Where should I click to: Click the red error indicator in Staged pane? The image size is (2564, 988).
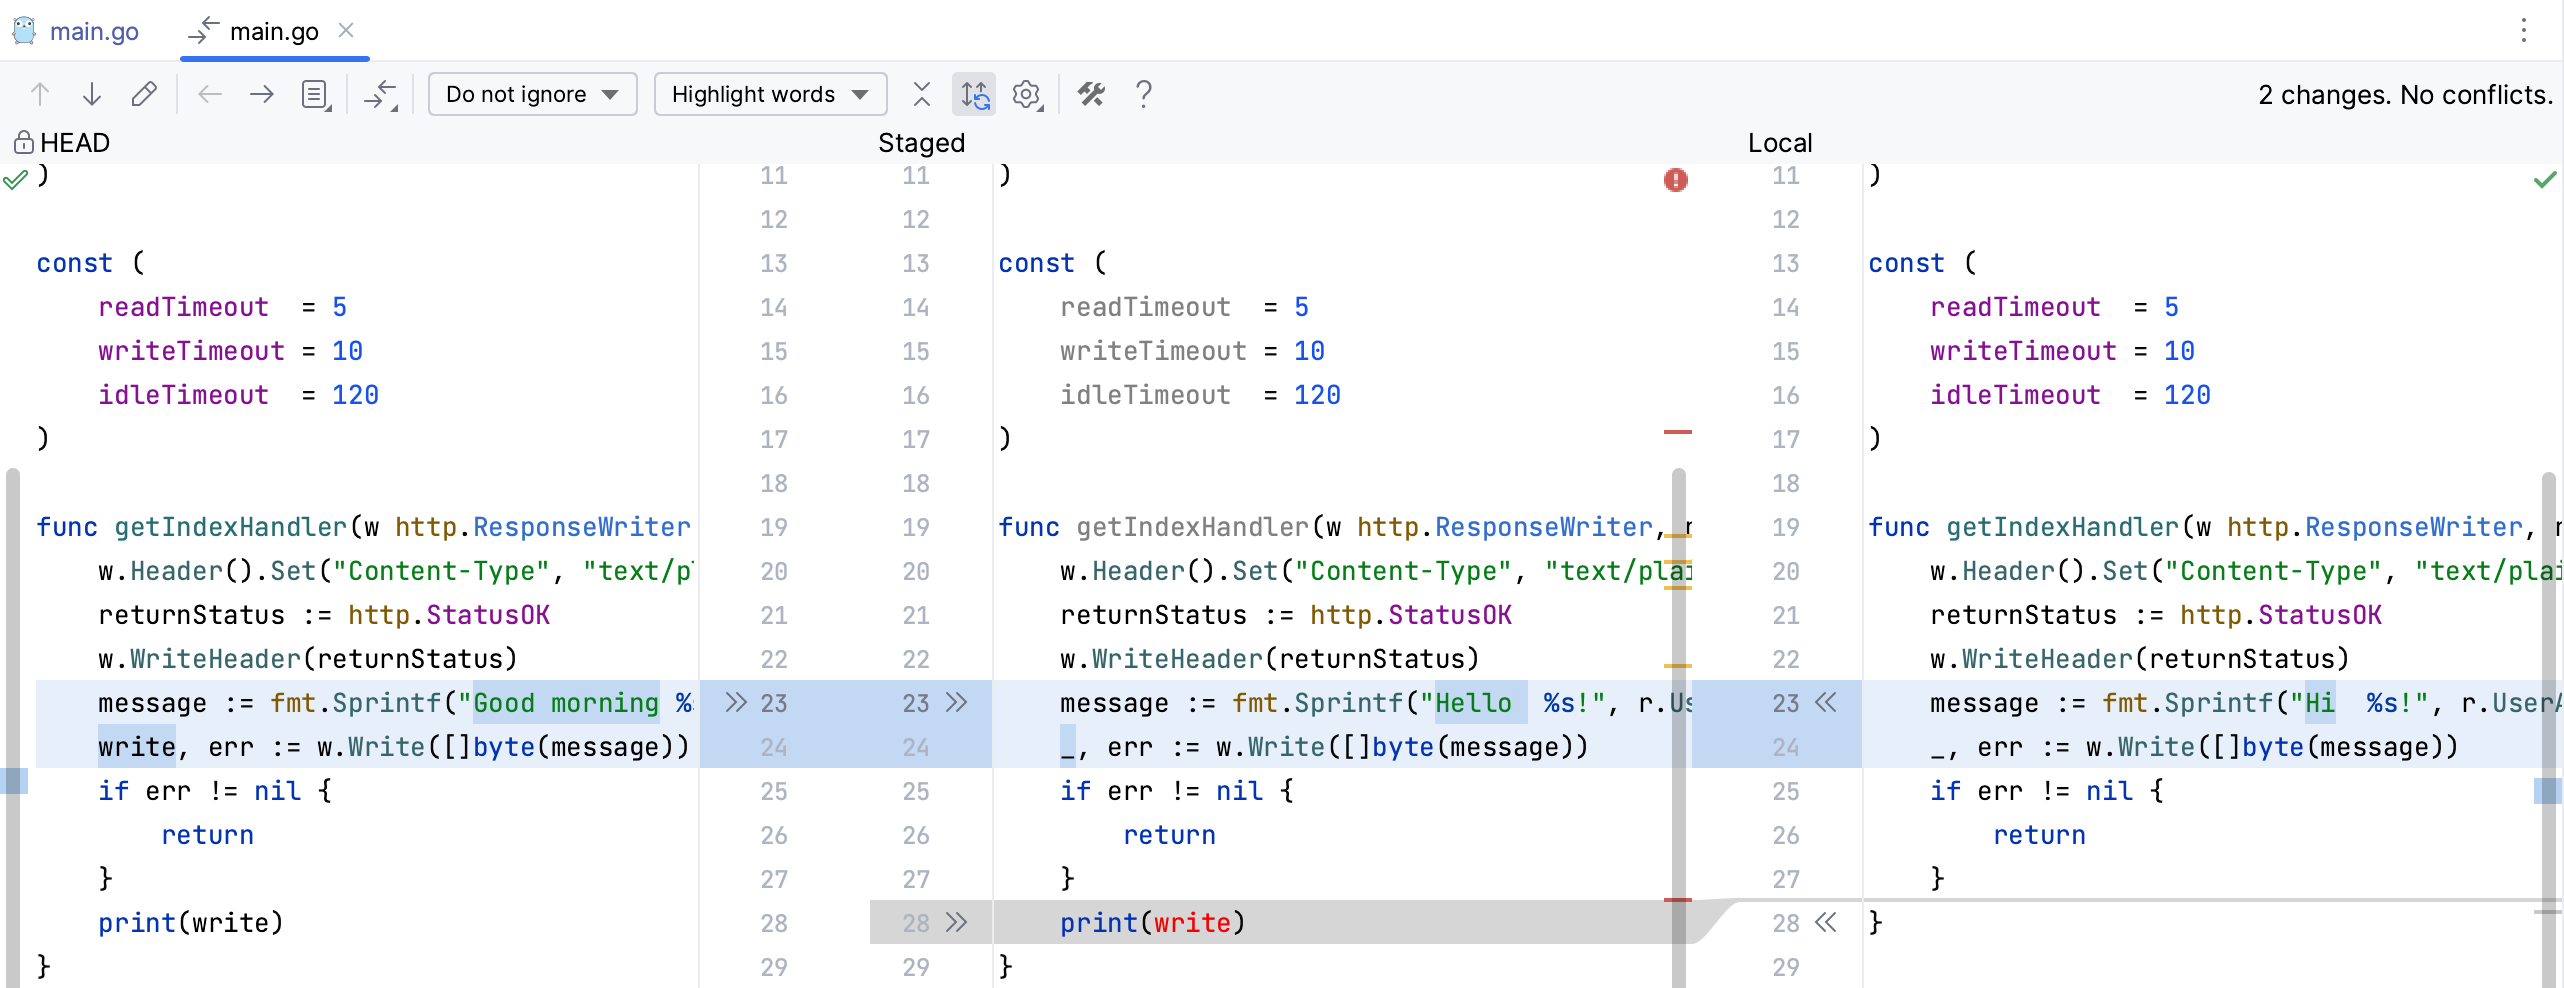pos(1675,180)
